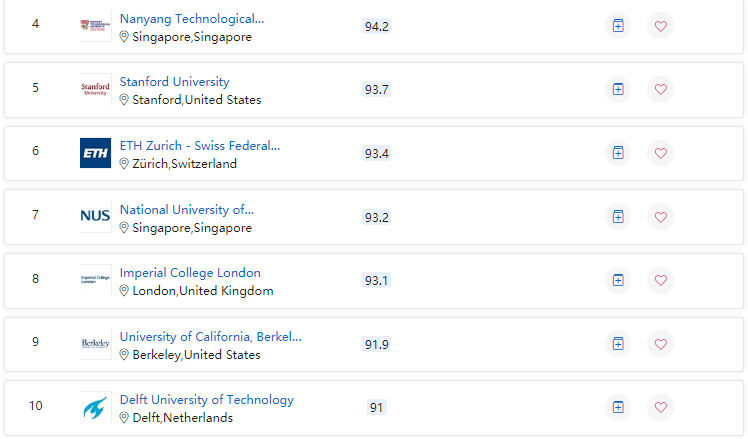The image size is (748, 439).
Task: Add Stanford University to compare list
Action: click(618, 89)
